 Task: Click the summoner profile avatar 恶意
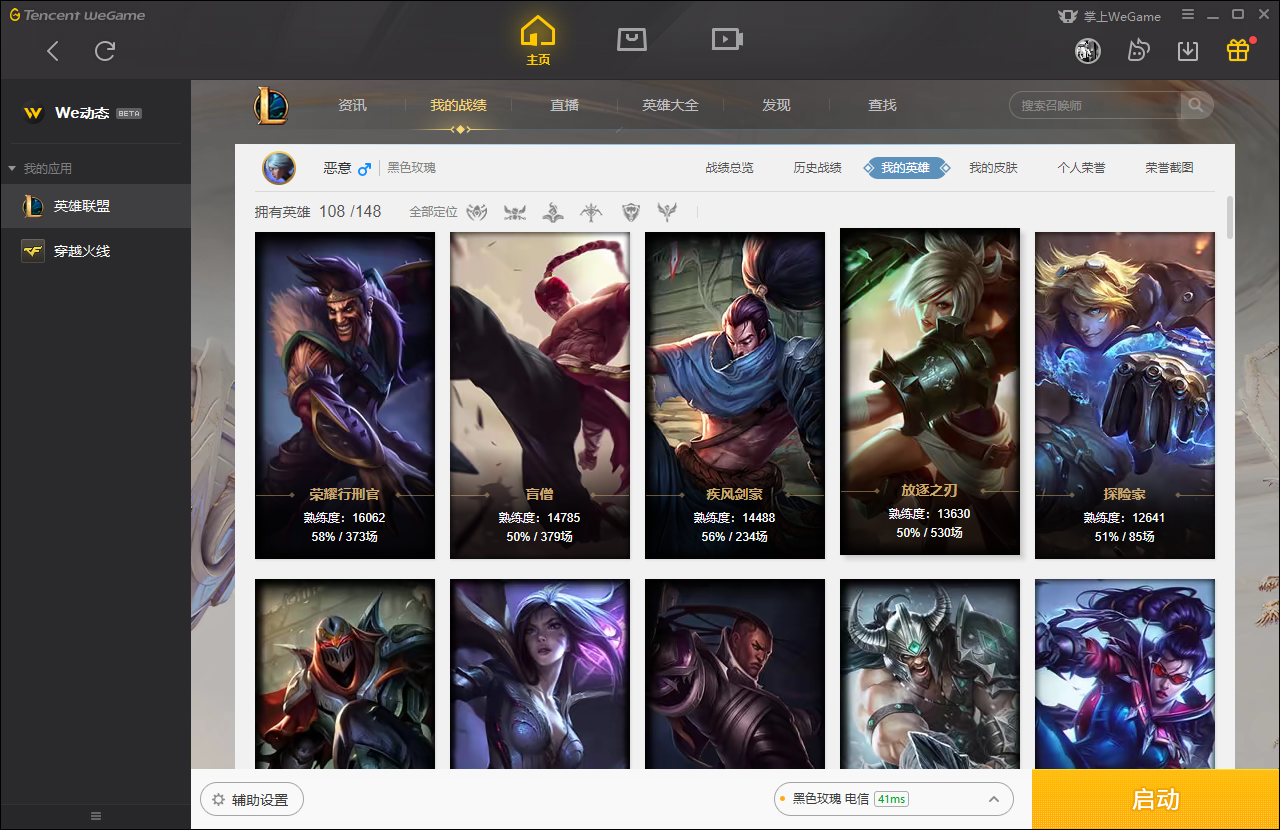coord(279,168)
